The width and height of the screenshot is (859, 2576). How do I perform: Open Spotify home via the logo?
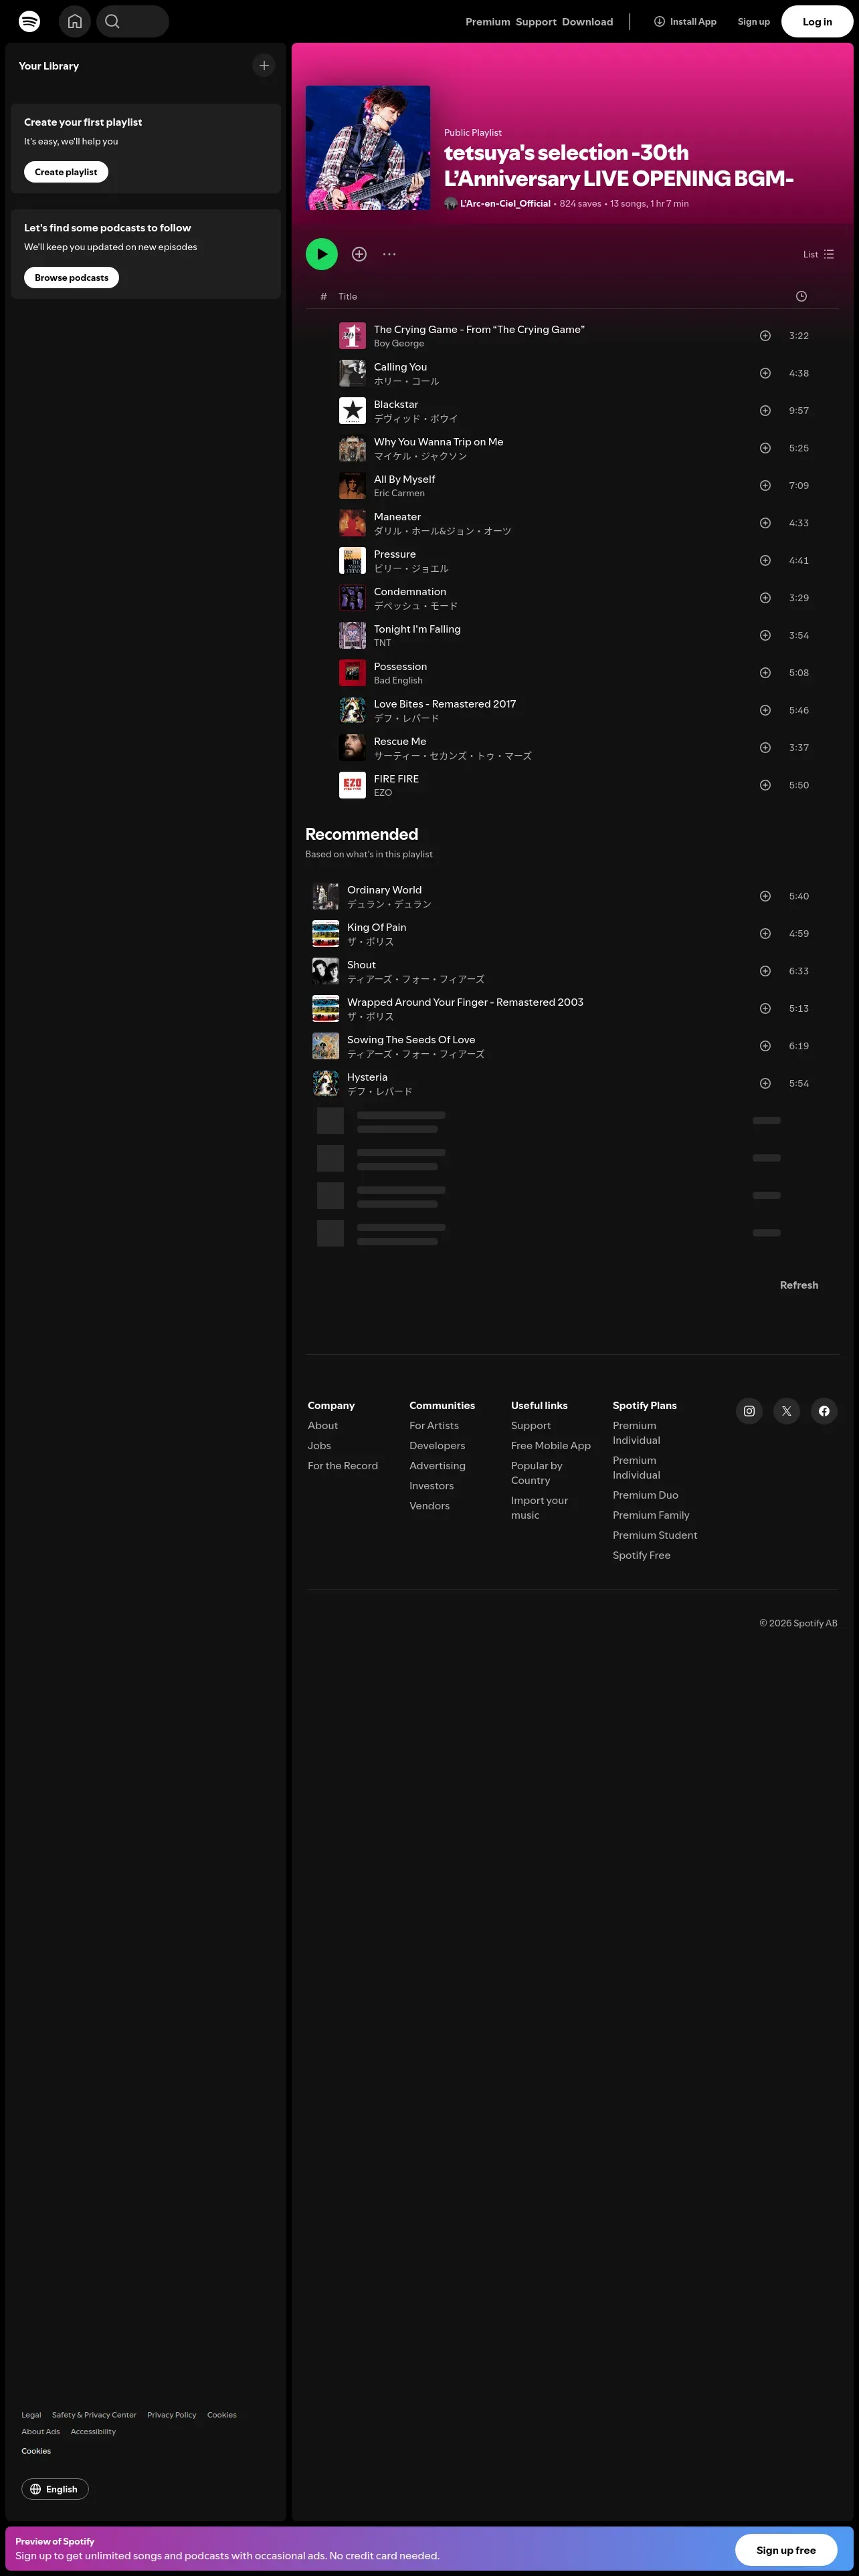pyautogui.click(x=30, y=21)
